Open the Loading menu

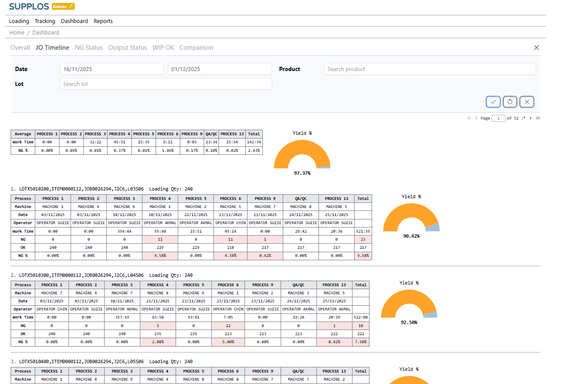(x=19, y=21)
